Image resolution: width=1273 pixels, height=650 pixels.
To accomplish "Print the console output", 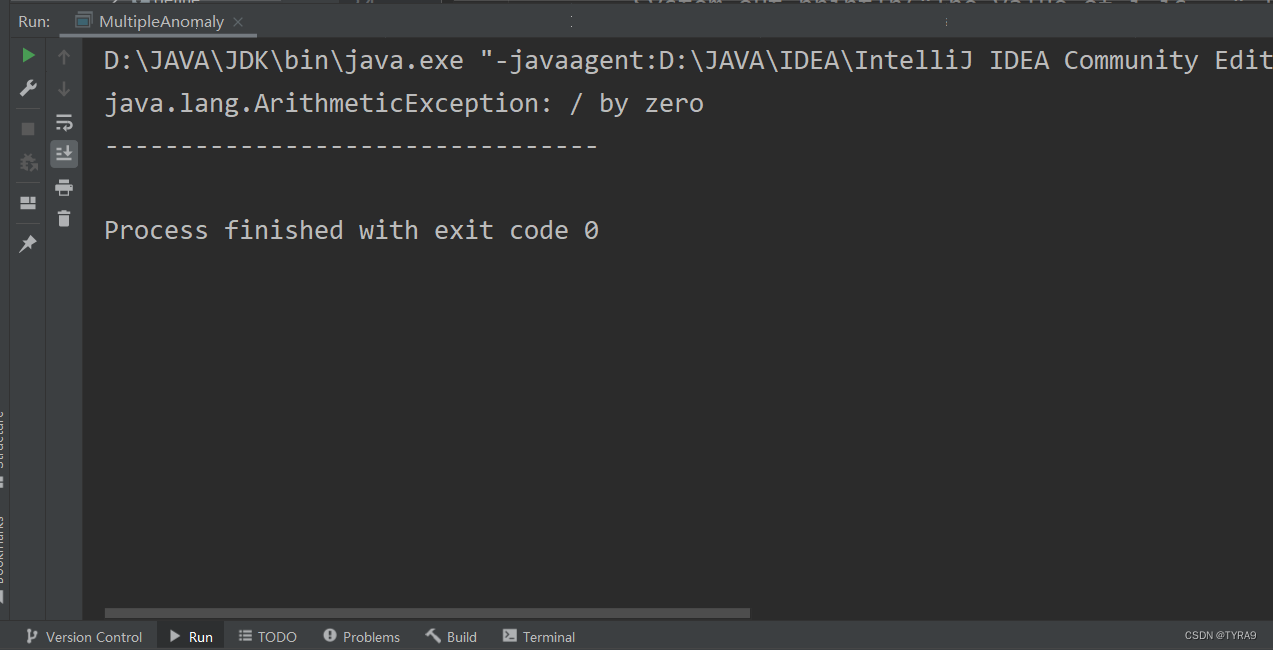I will tap(63, 187).
